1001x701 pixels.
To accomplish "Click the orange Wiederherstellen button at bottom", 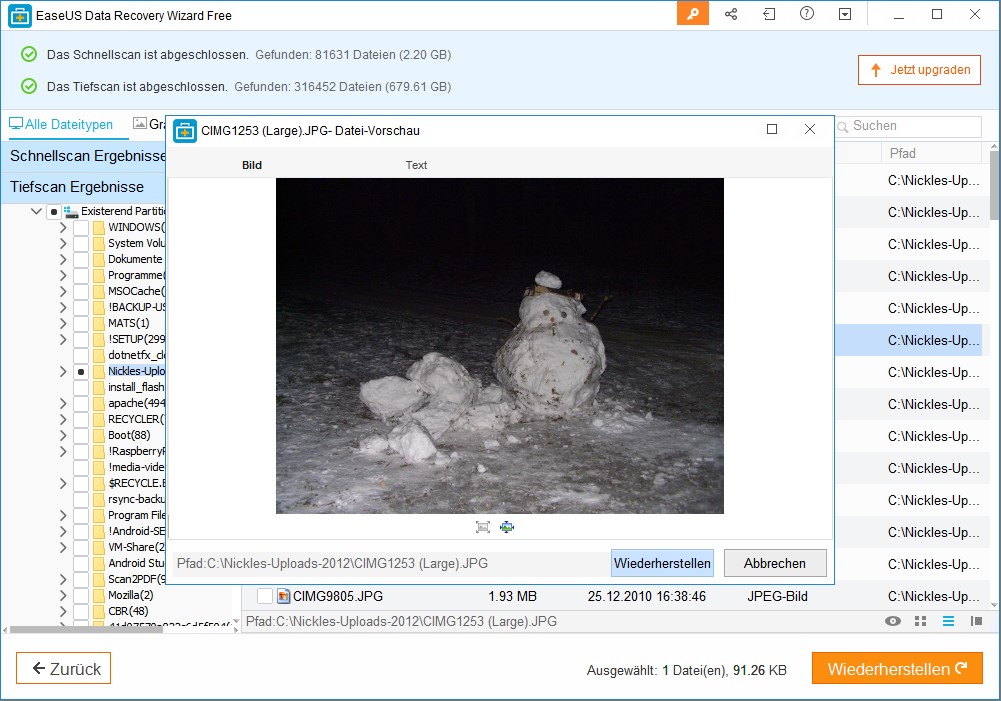I will click(x=897, y=668).
